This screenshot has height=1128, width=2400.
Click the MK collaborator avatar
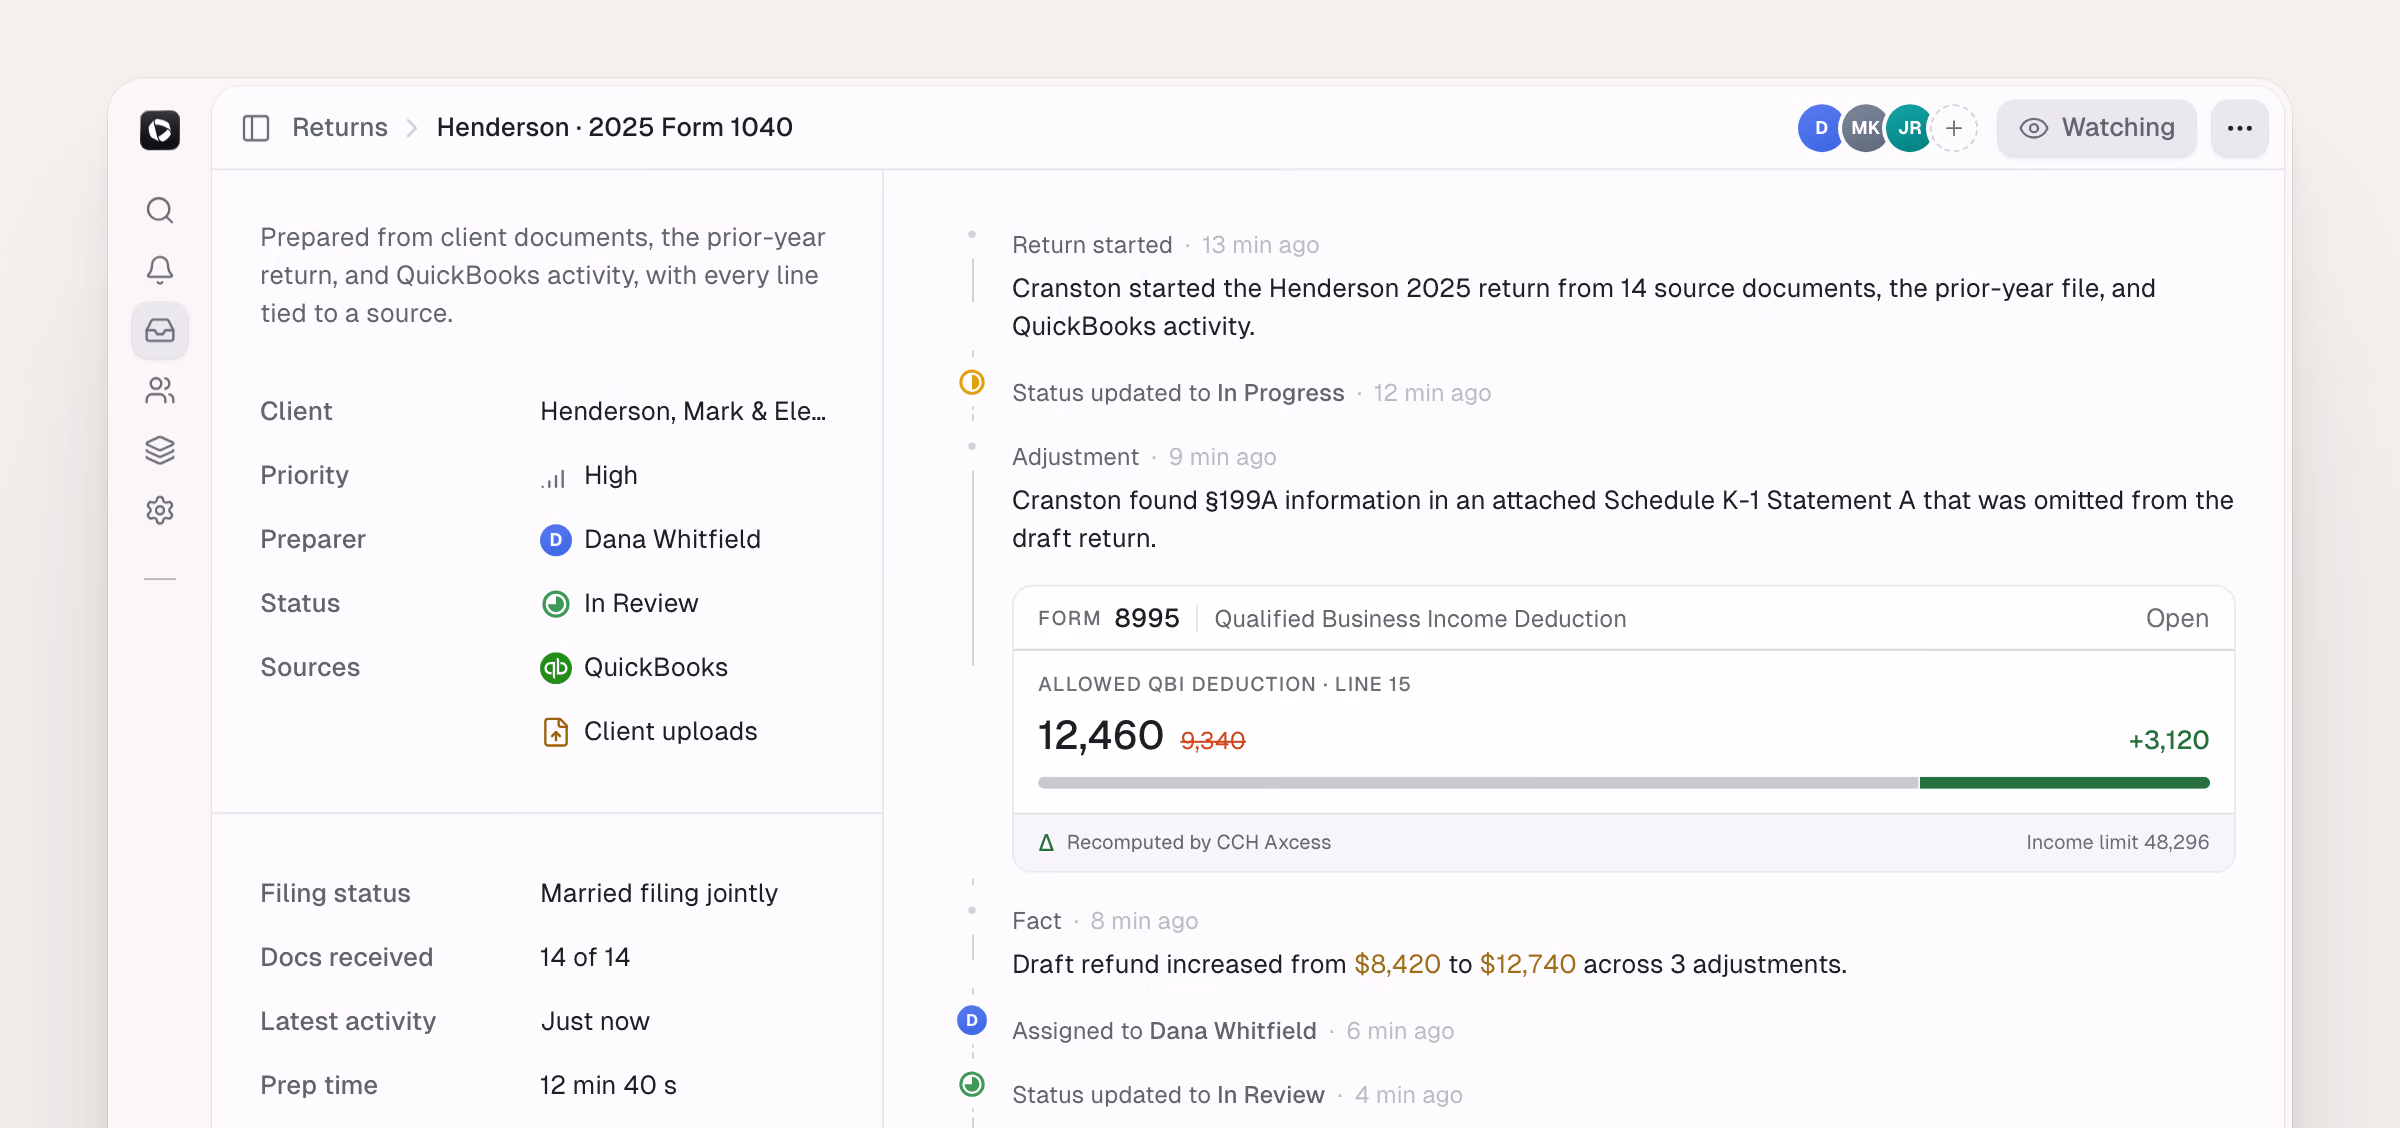click(1865, 128)
